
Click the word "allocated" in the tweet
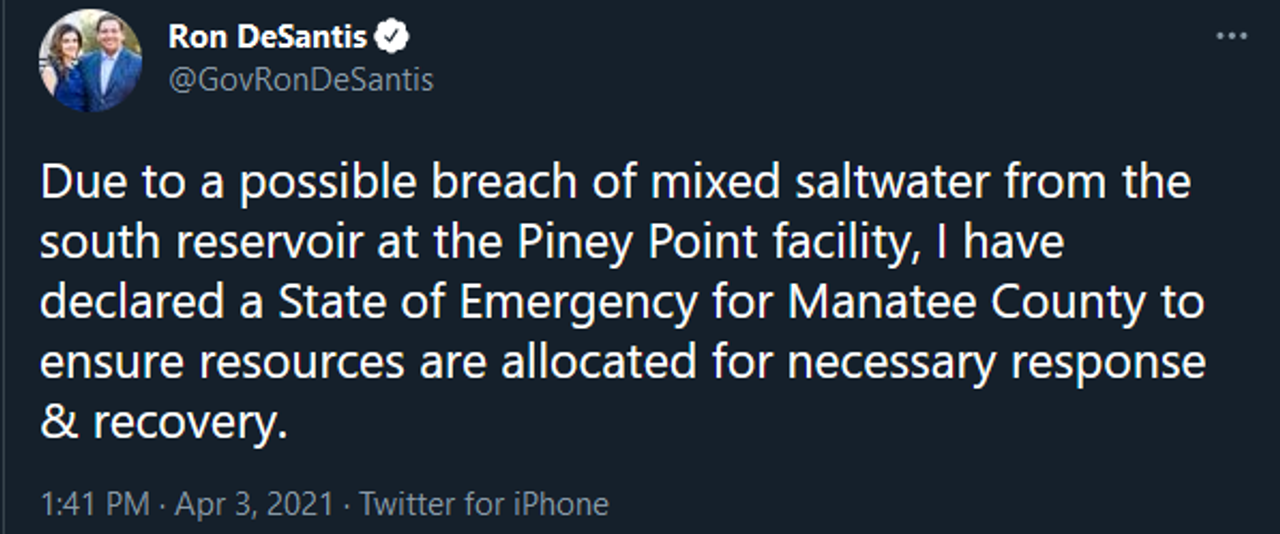pos(599,363)
